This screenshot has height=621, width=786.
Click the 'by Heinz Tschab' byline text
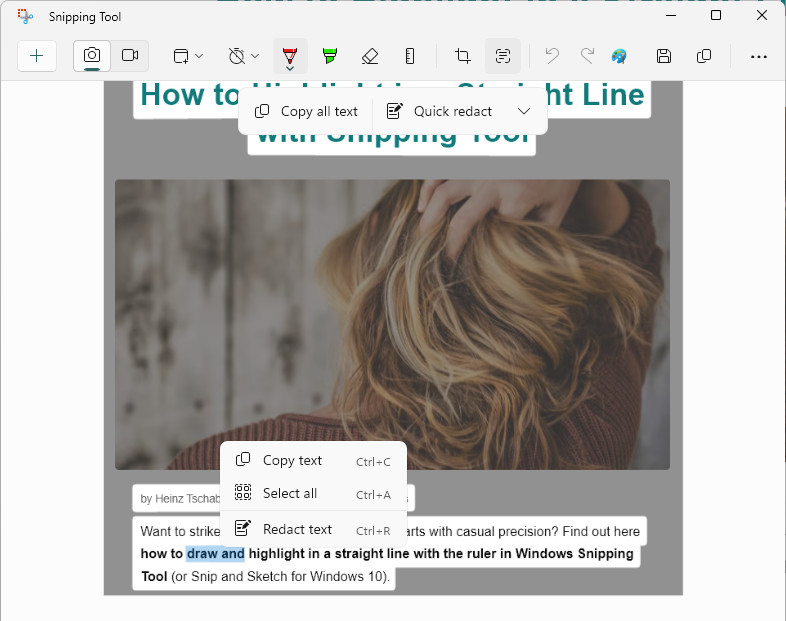pos(180,499)
